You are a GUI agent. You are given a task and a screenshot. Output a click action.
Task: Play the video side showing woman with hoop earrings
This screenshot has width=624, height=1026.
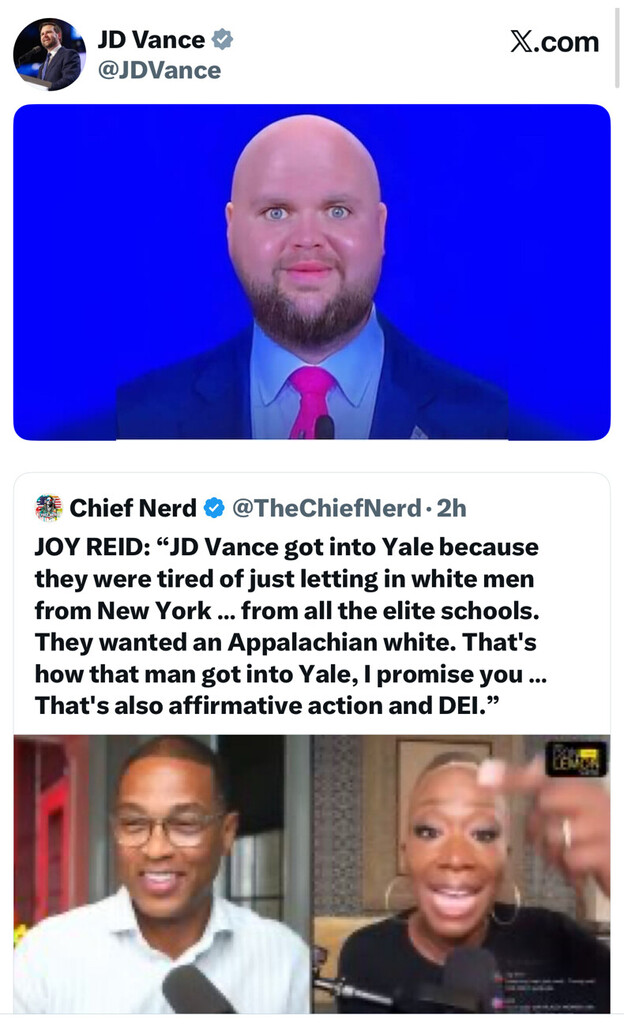461,874
